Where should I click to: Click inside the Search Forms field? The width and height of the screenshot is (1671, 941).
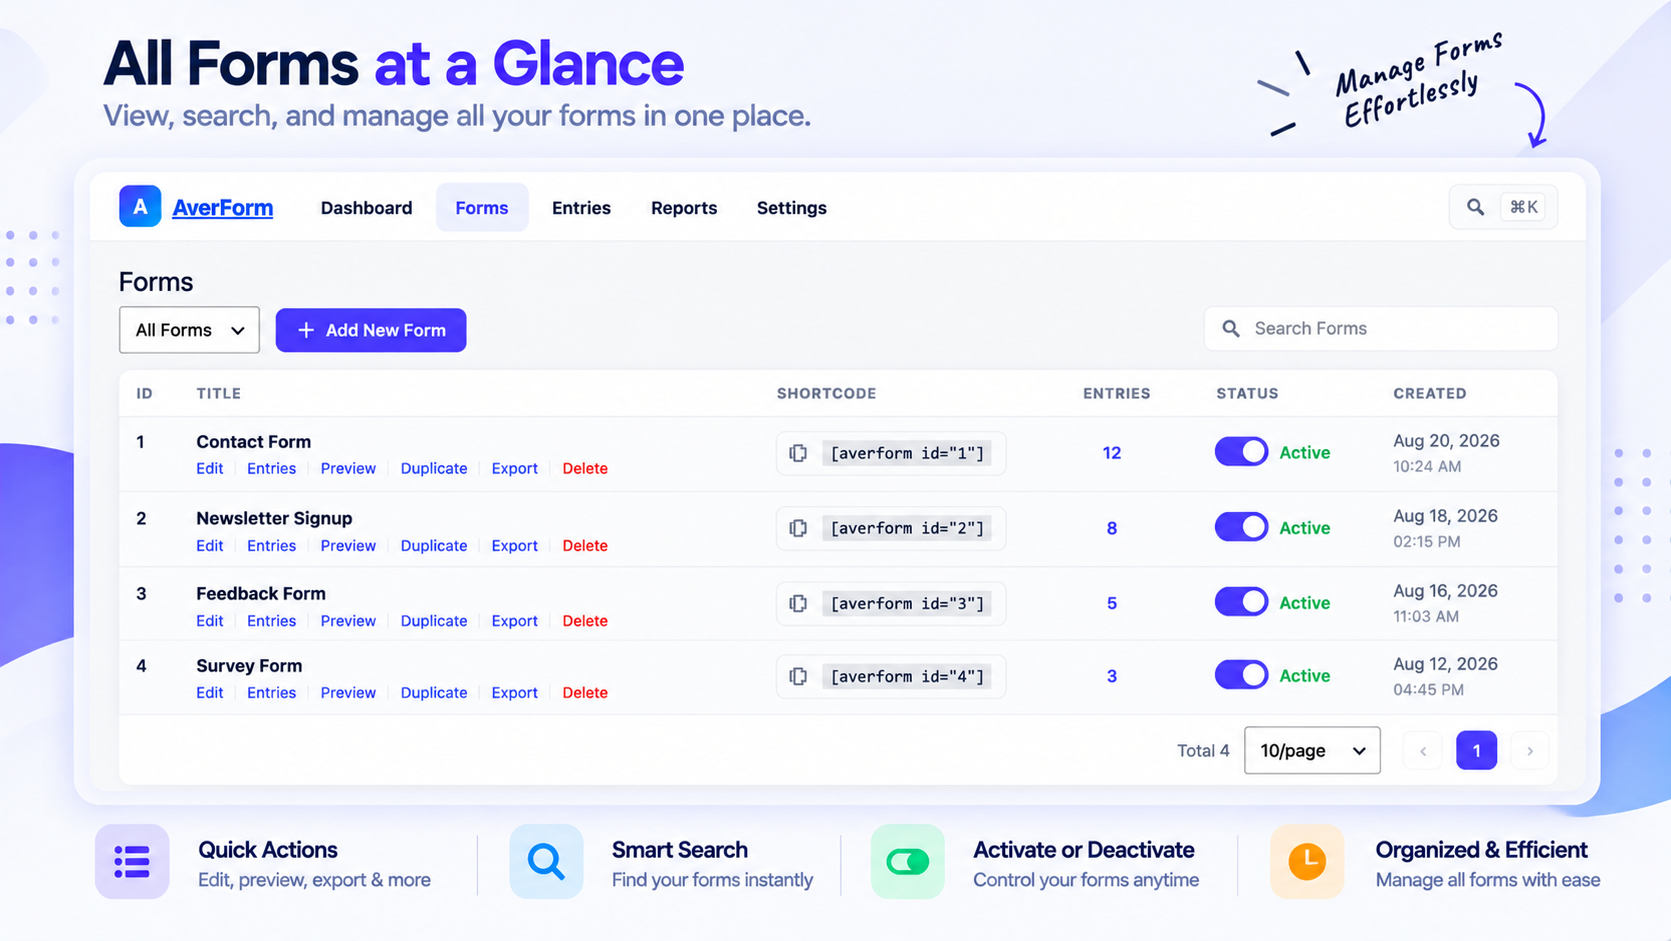1381,329
